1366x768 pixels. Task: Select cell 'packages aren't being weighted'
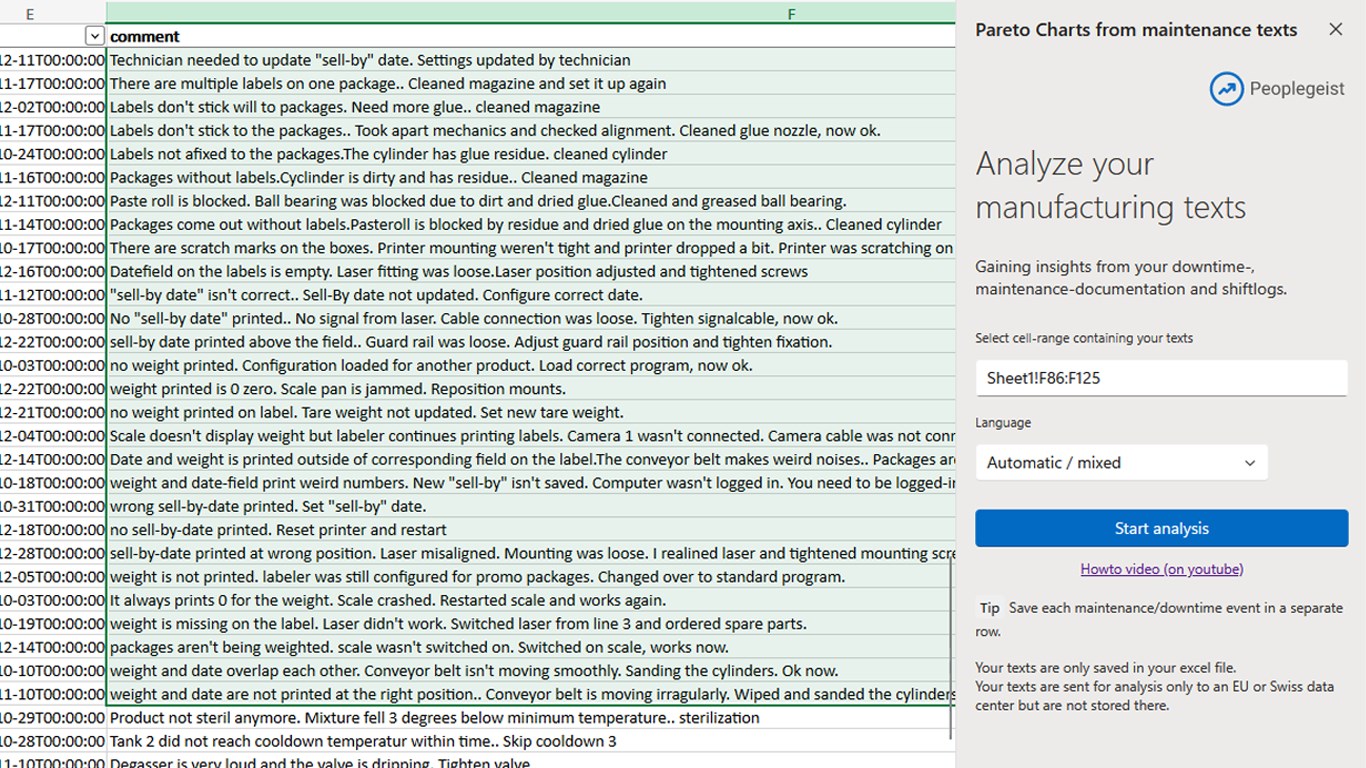click(x=531, y=648)
